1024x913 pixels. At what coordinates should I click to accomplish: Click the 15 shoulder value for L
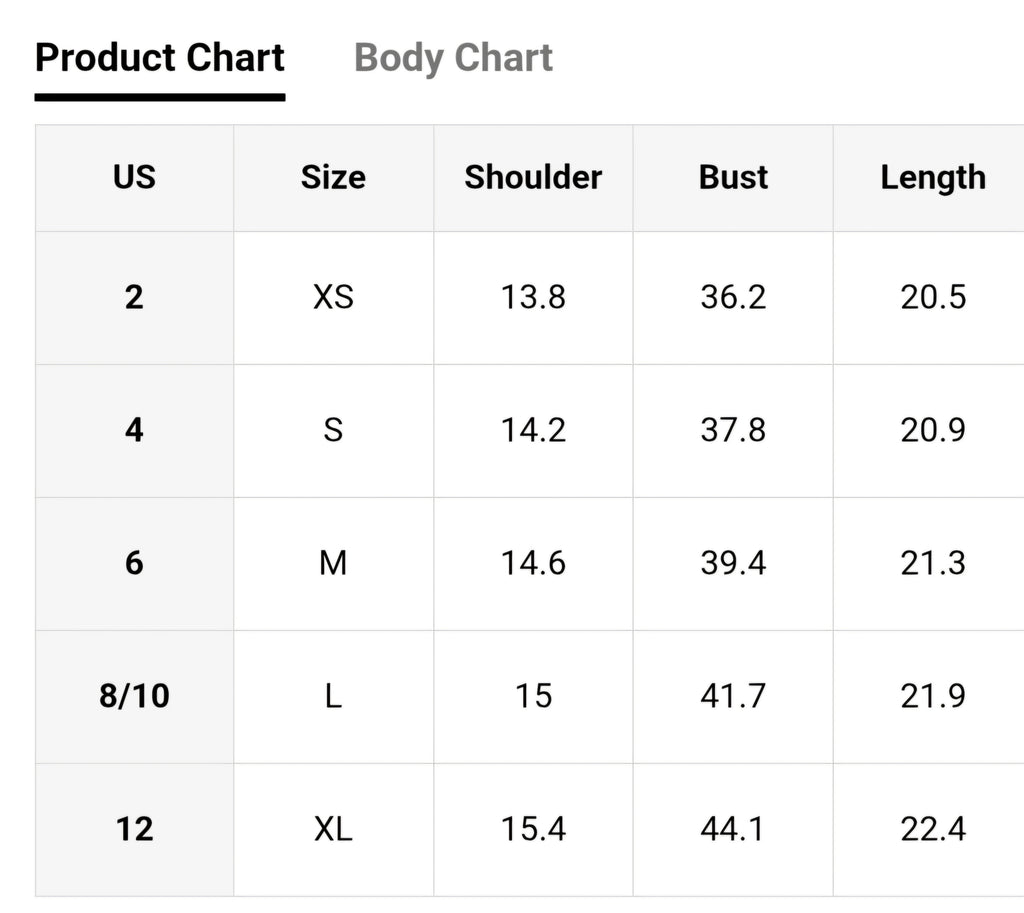[533, 696]
